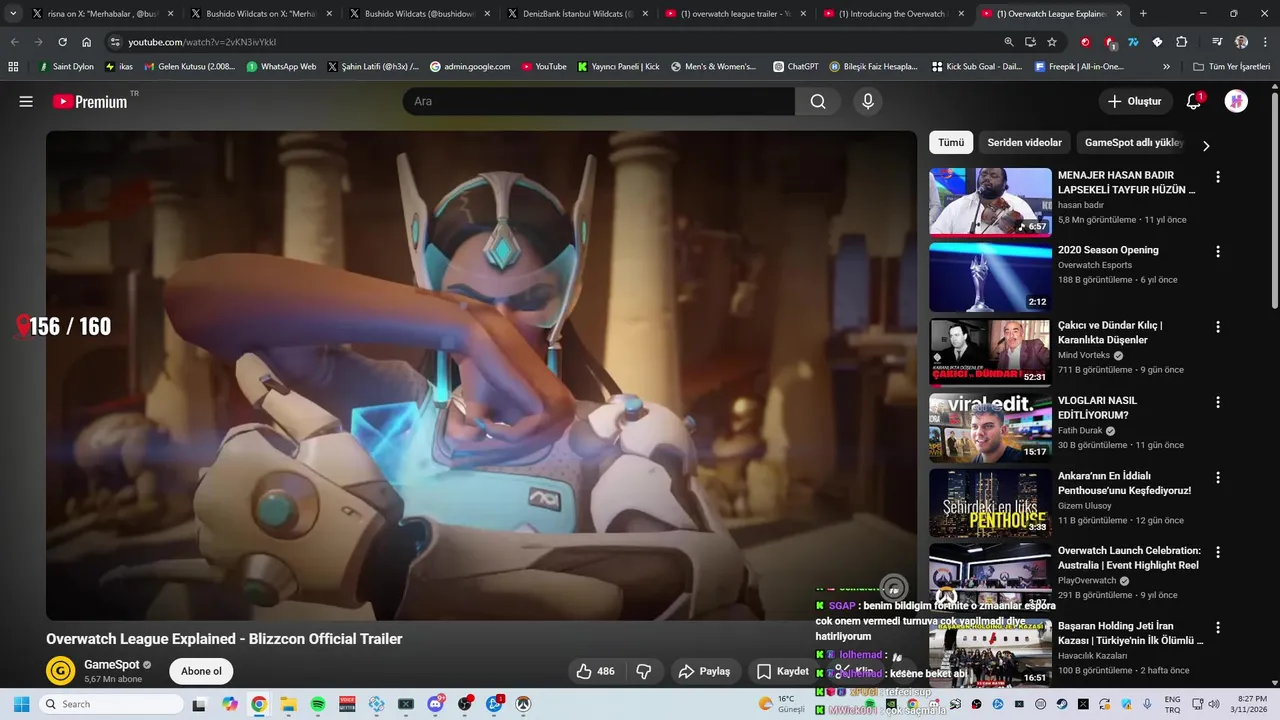This screenshot has height=720, width=1280.
Task: Open VLOGLARI NASIL EDİTLİYORUM thumbnail
Action: (x=990, y=427)
